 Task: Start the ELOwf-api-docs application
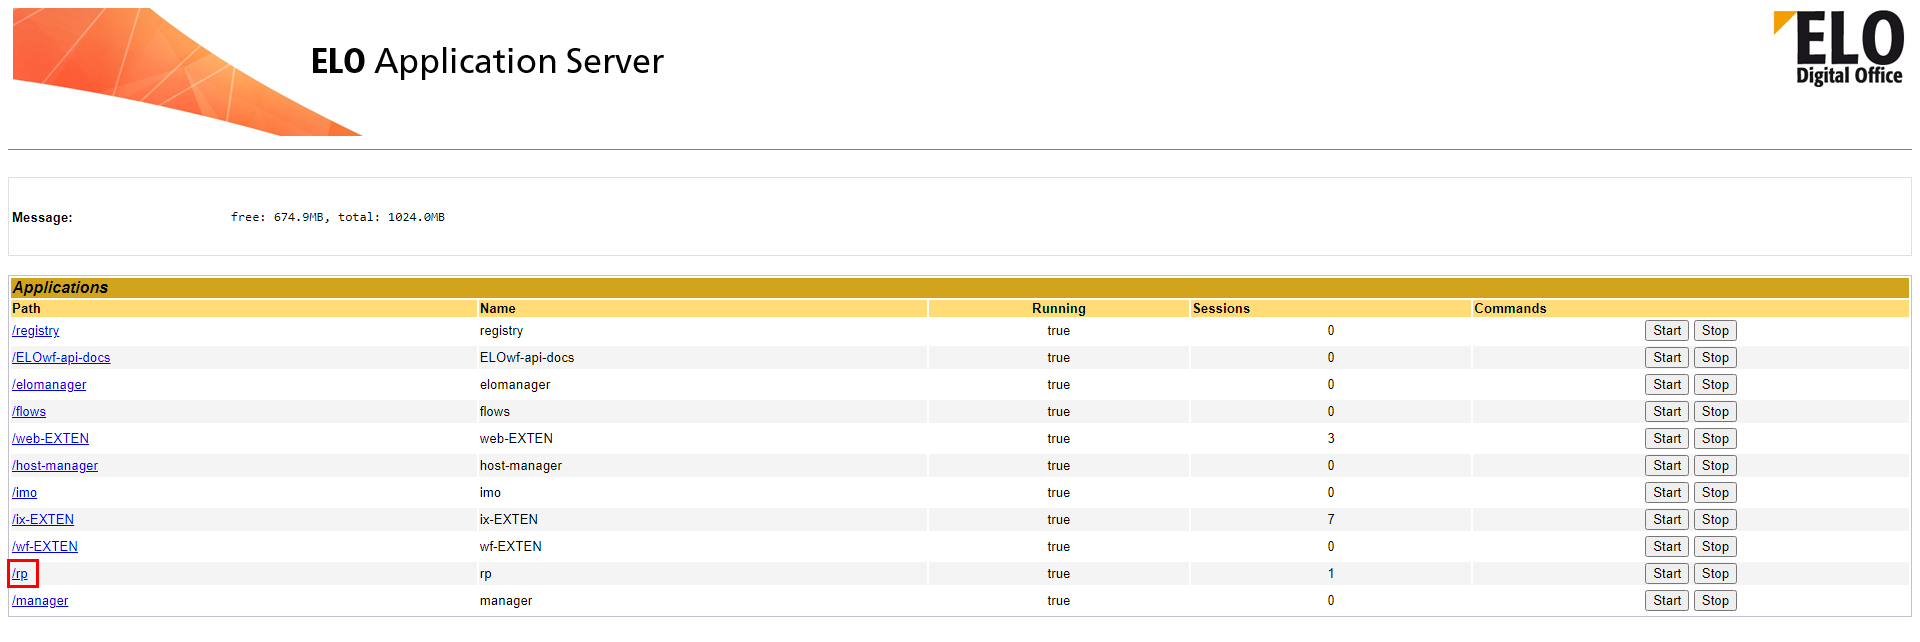coord(1667,358)
